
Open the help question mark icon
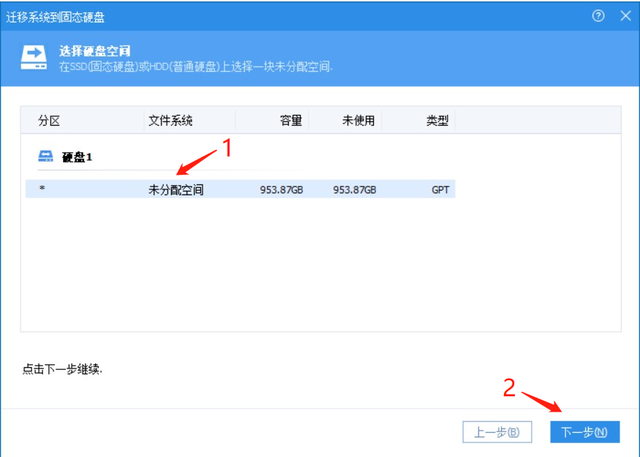click(x=598, y=16)
